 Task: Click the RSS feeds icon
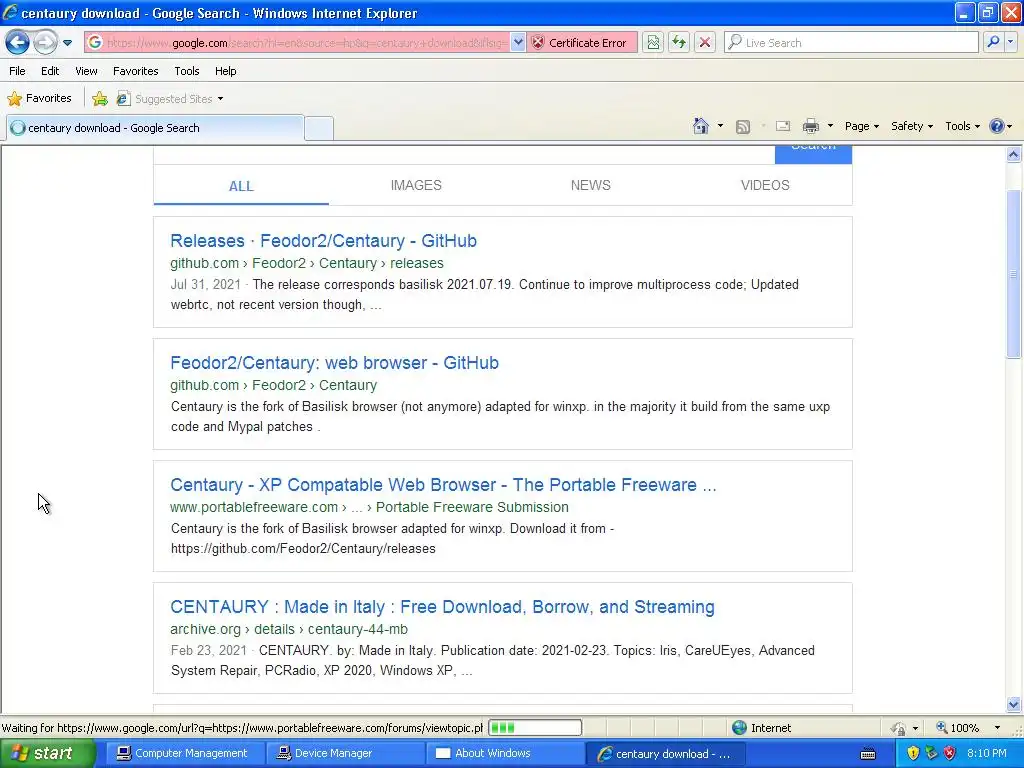coord(743,127)
